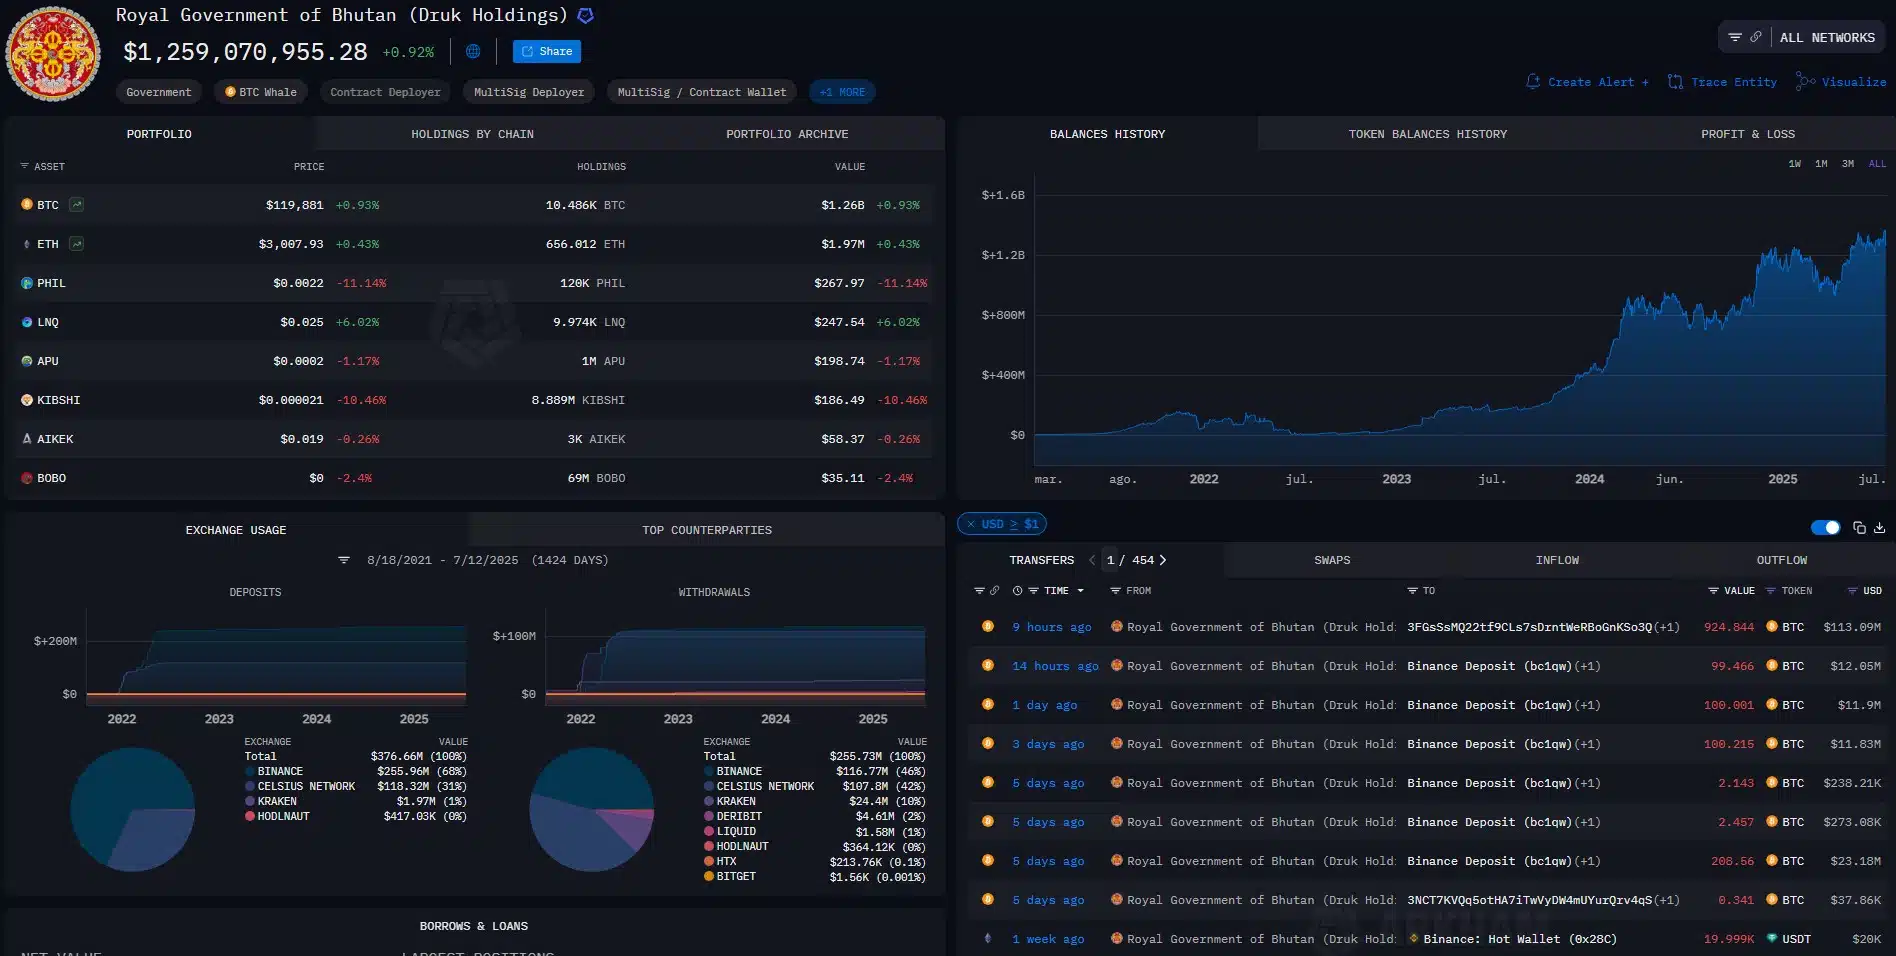This screenshot has height=956, width=1896.
Task: Click the Government tag chip
Action: coord(158,92)
